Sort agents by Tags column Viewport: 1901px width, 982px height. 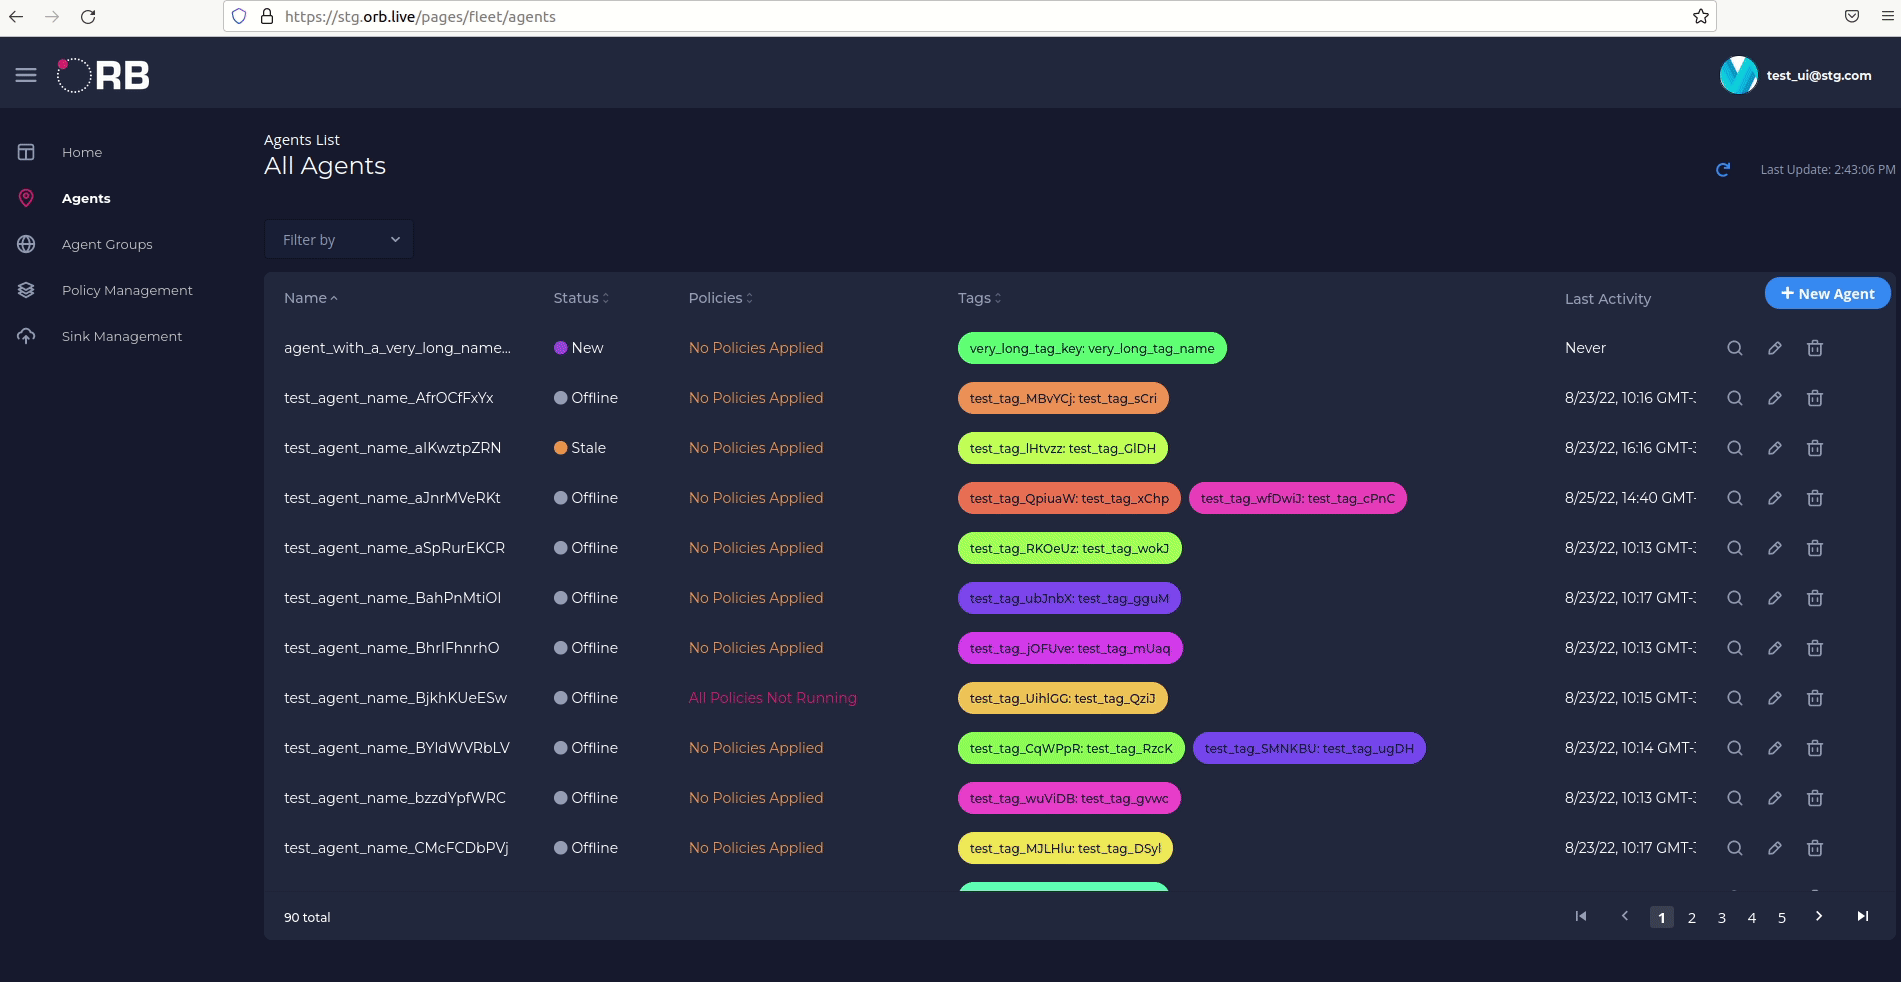pos(979,298)
